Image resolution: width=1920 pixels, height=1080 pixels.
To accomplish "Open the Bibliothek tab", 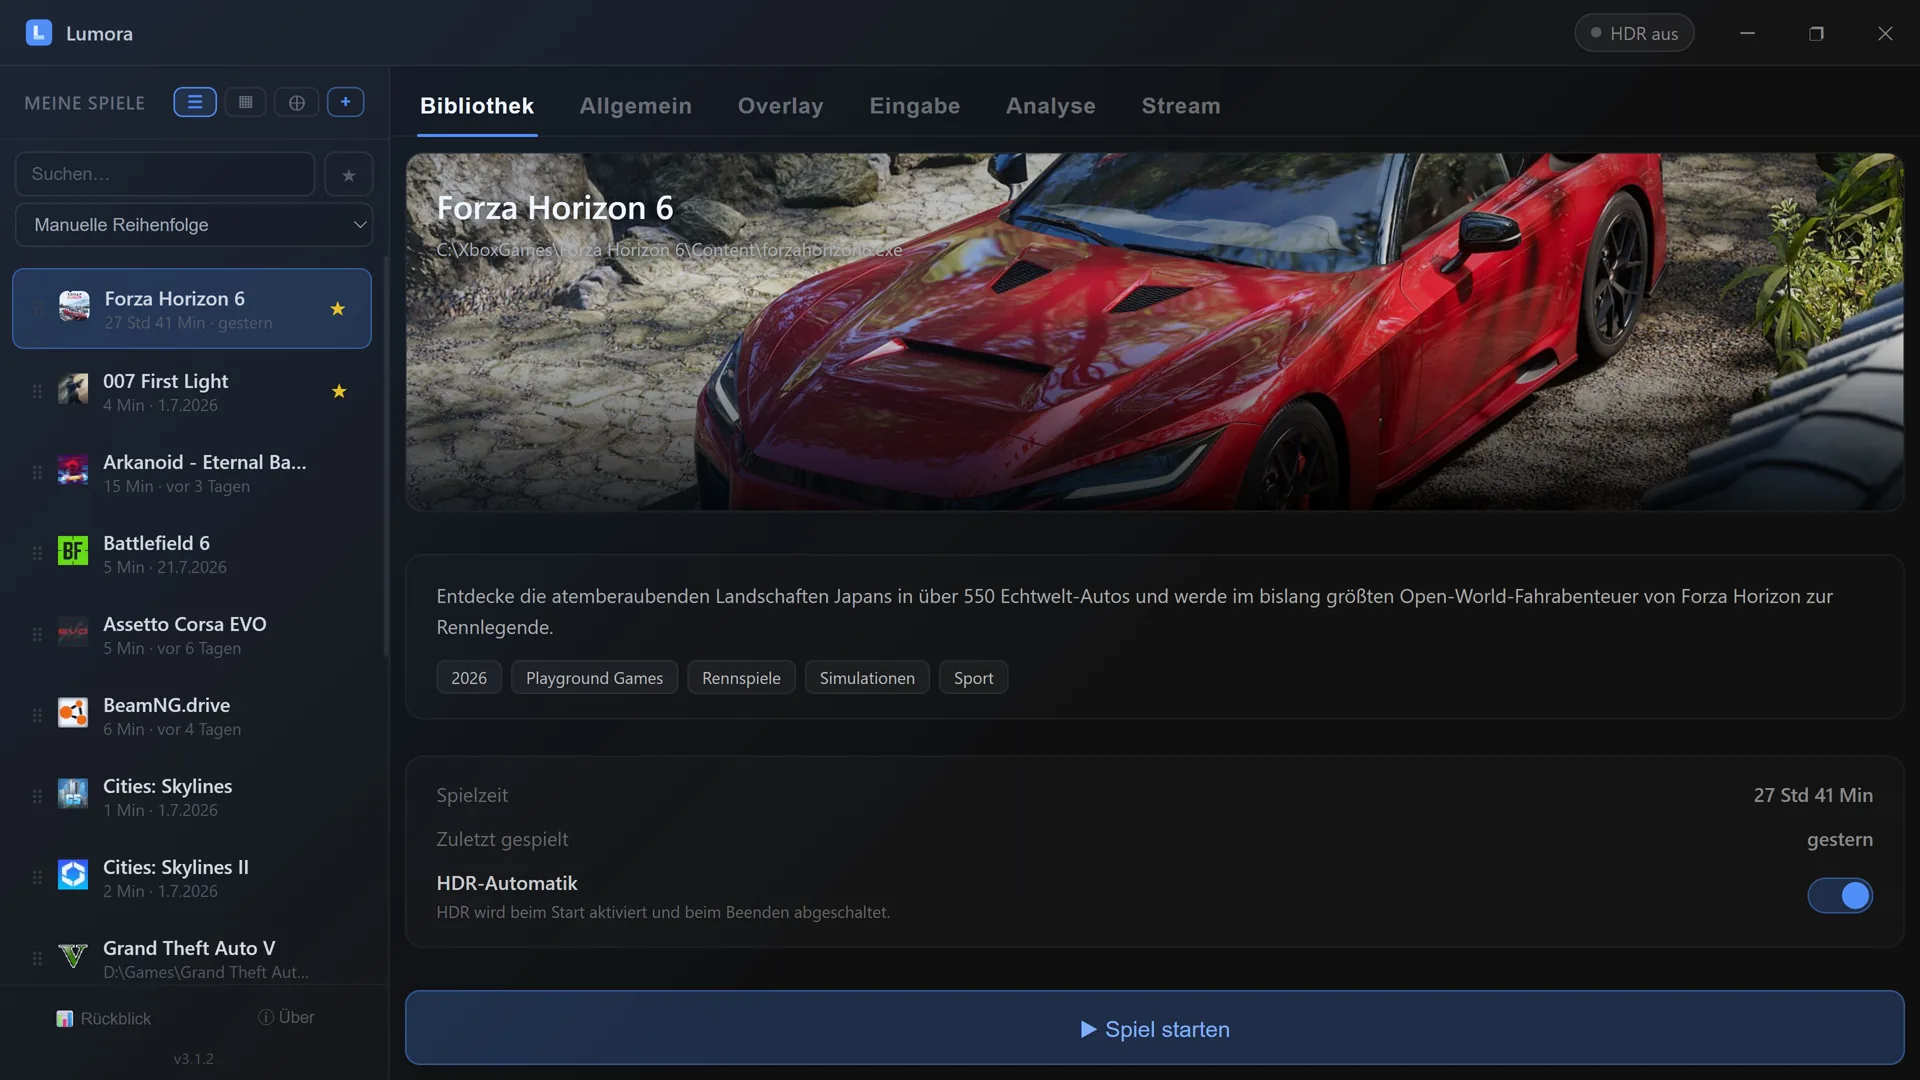I will click(477, 106).
